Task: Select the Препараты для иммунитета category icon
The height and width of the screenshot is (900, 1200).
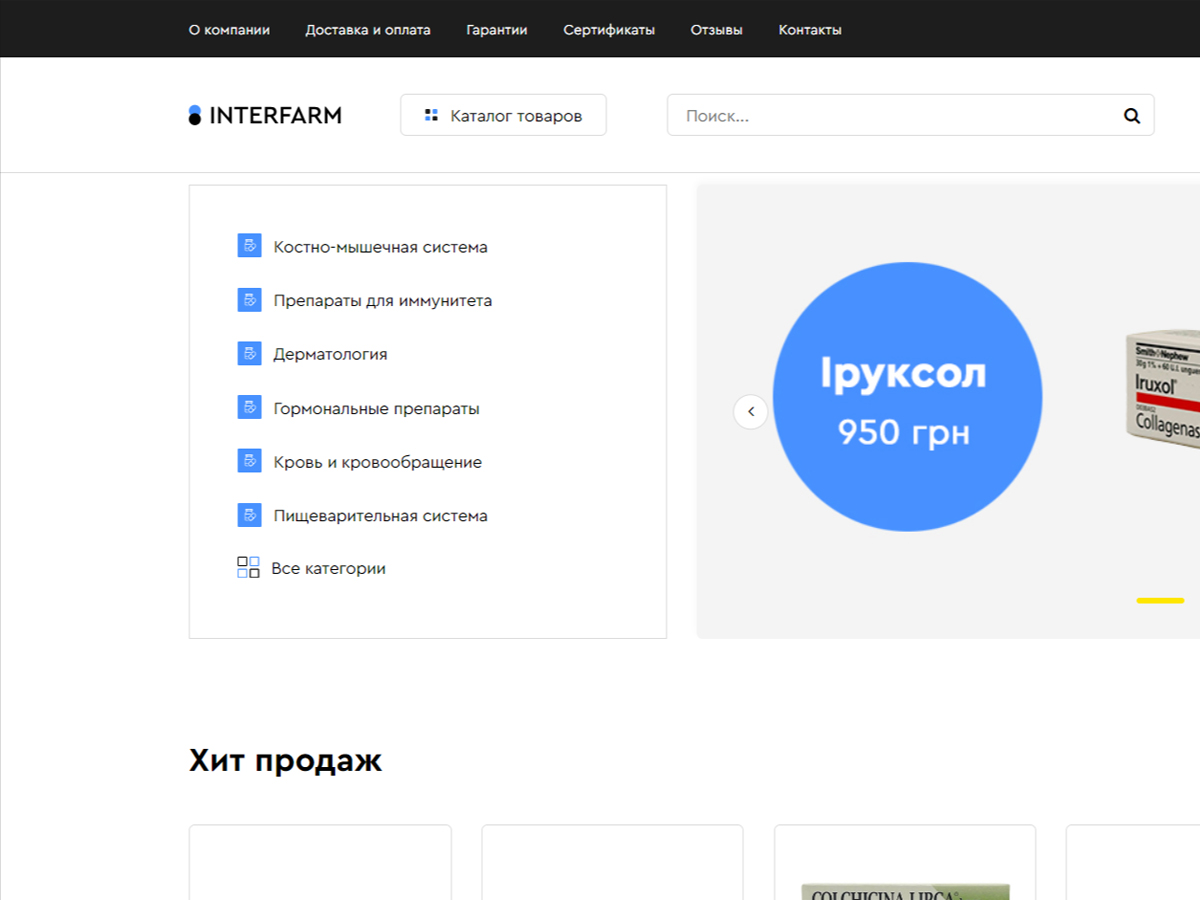Action: point(249,299)
